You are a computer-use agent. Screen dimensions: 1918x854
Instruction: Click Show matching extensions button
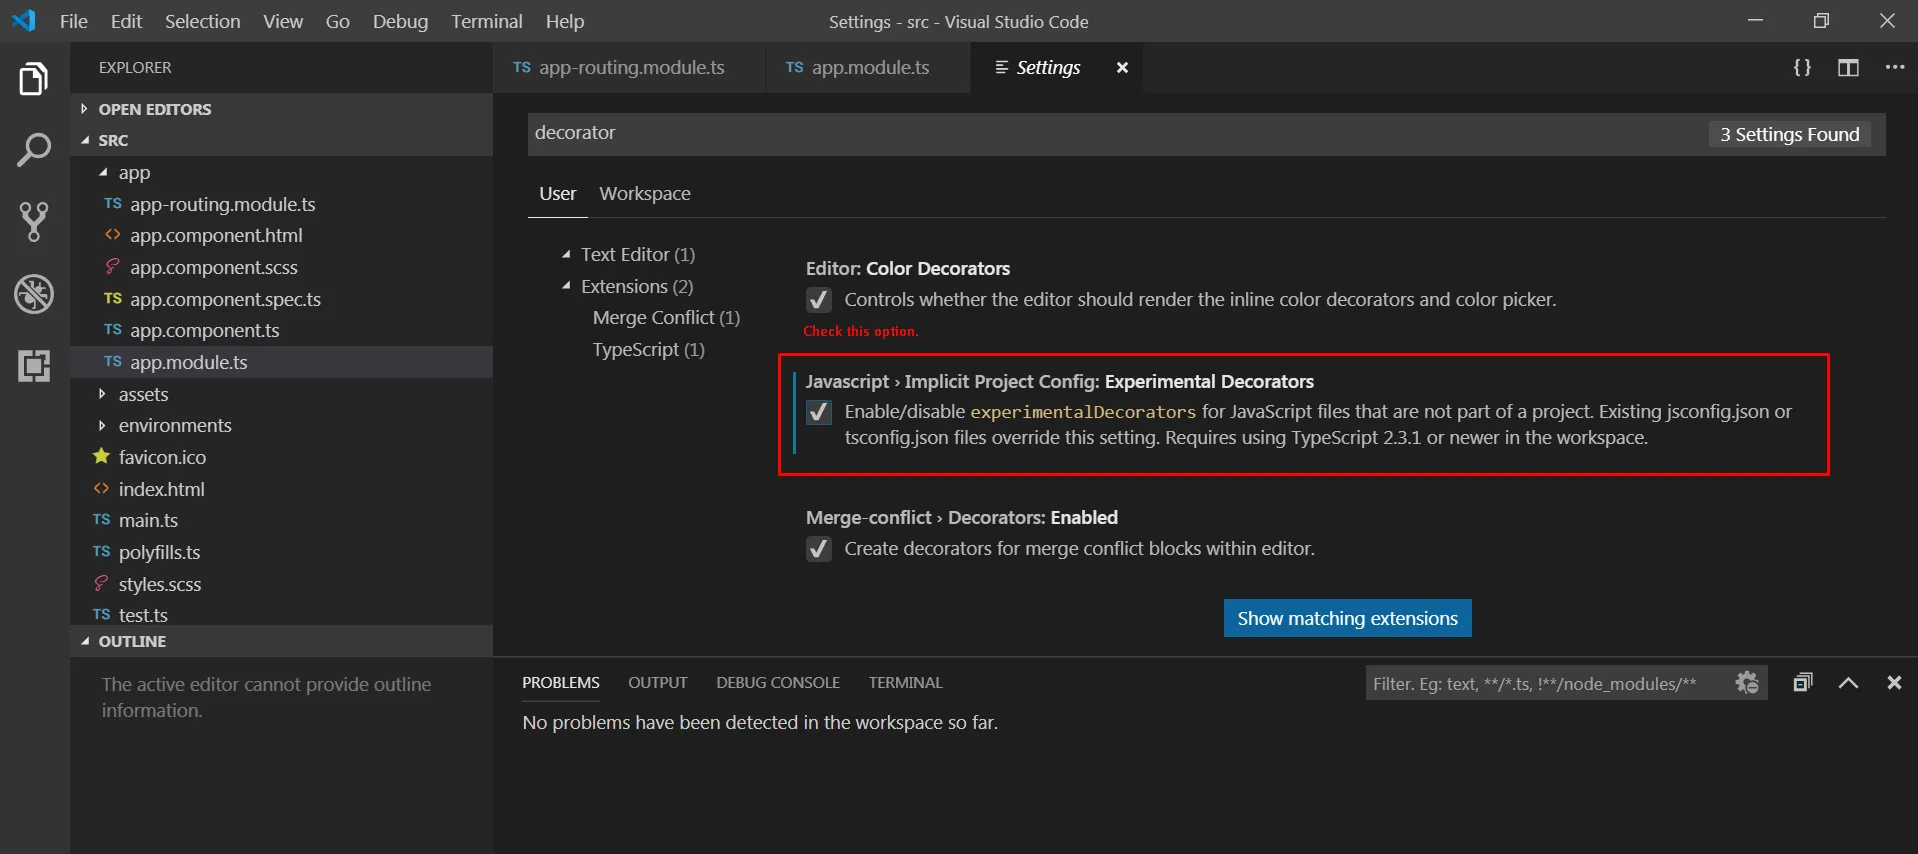tap(1347, 619)
